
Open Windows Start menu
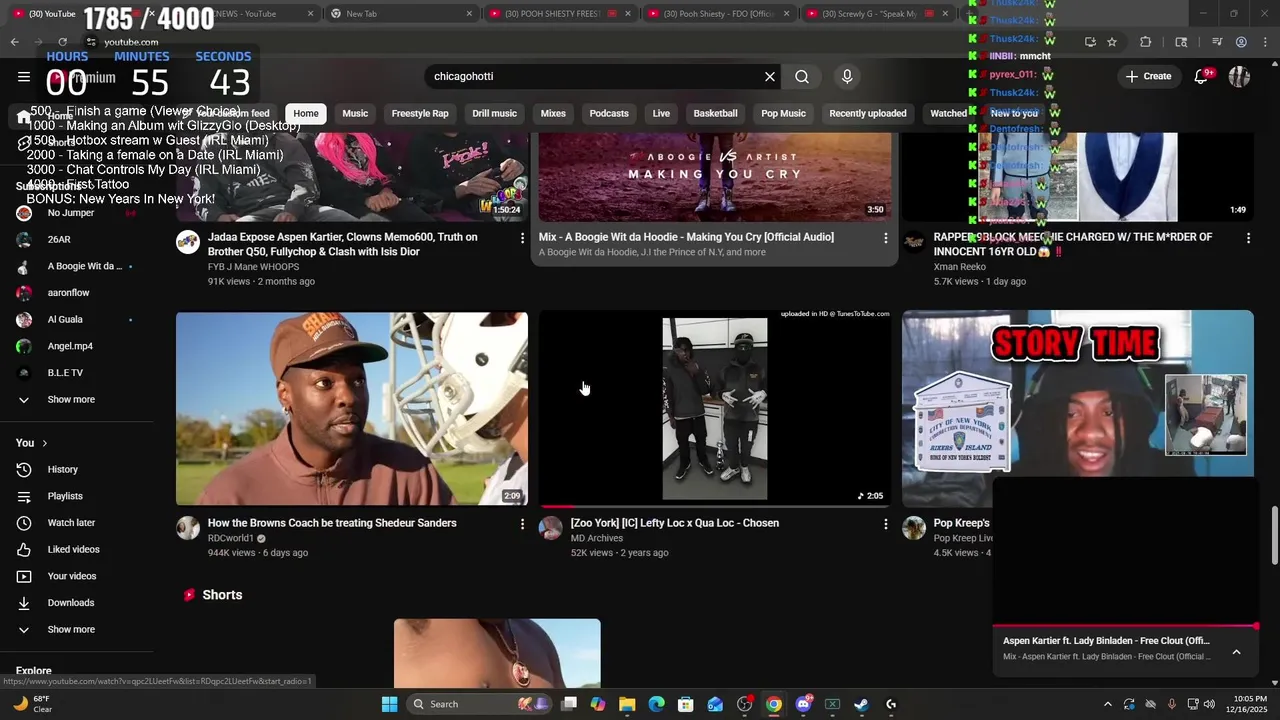click(389, 704)
